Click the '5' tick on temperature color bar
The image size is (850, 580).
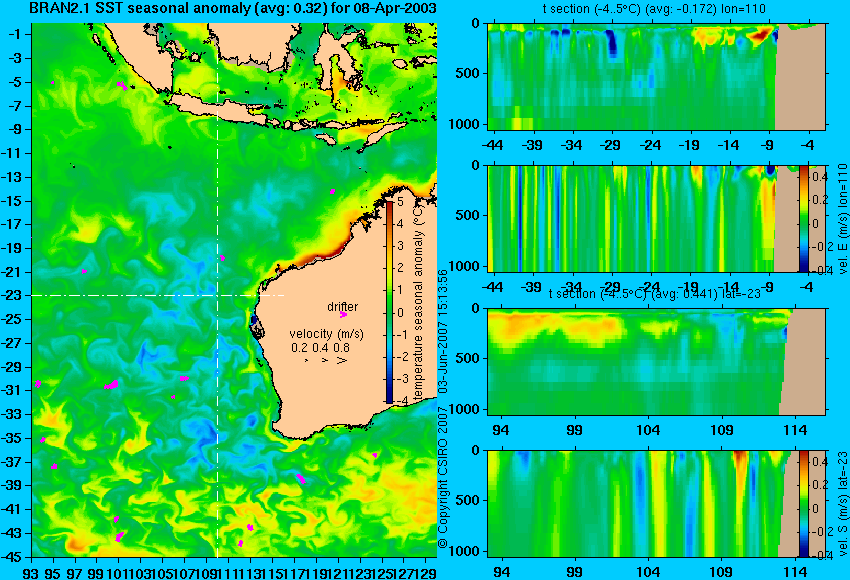(x=400, y=202)
